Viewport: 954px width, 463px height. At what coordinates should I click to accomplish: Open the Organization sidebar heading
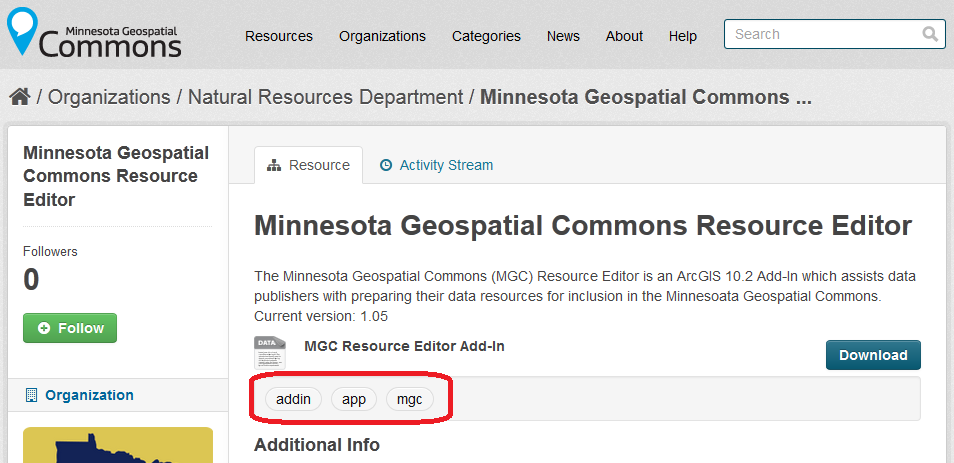coord(89,395)
